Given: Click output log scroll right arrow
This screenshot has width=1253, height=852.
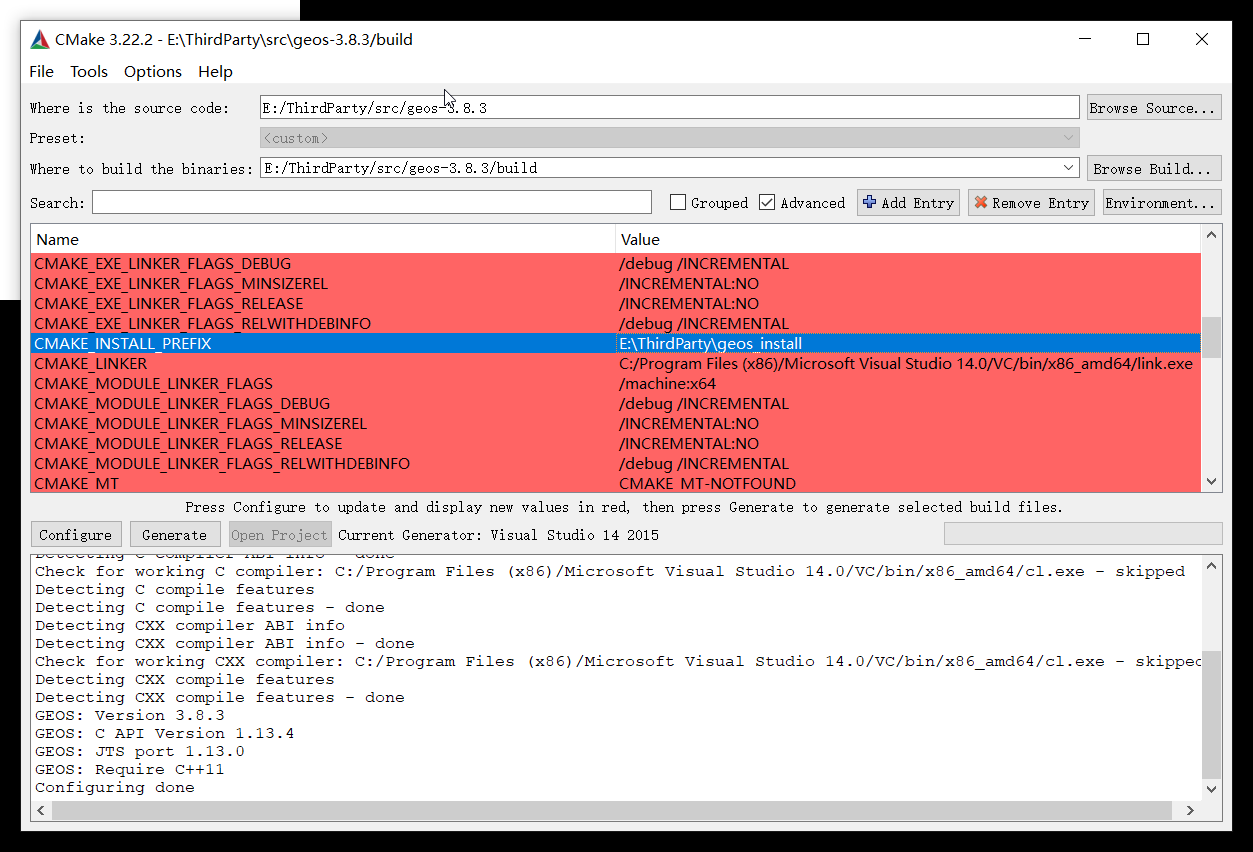Looking at the screenshot, I should (x=1190, y=810).
